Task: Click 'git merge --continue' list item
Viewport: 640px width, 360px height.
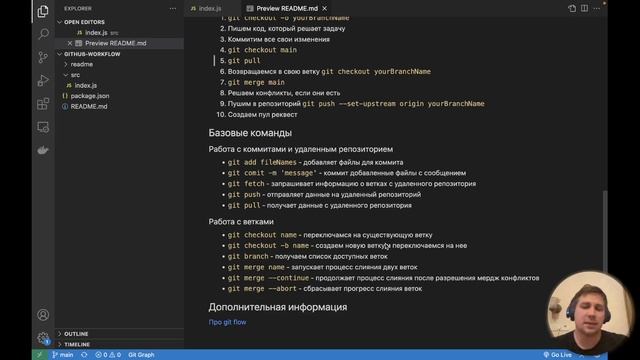Action: coord(383,278)
